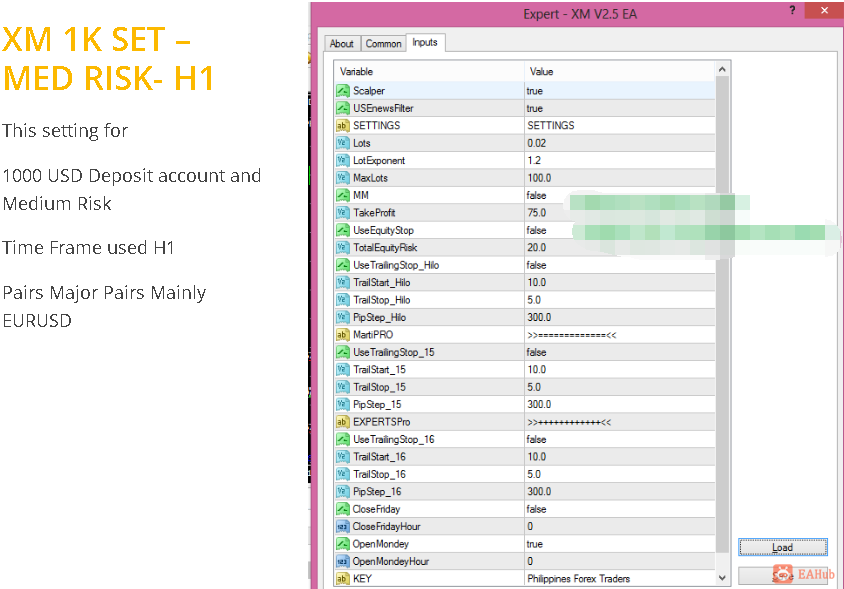Click the CloseFriday boolean icon
This screenshot has height=589, width=844.
click(342, 509)
